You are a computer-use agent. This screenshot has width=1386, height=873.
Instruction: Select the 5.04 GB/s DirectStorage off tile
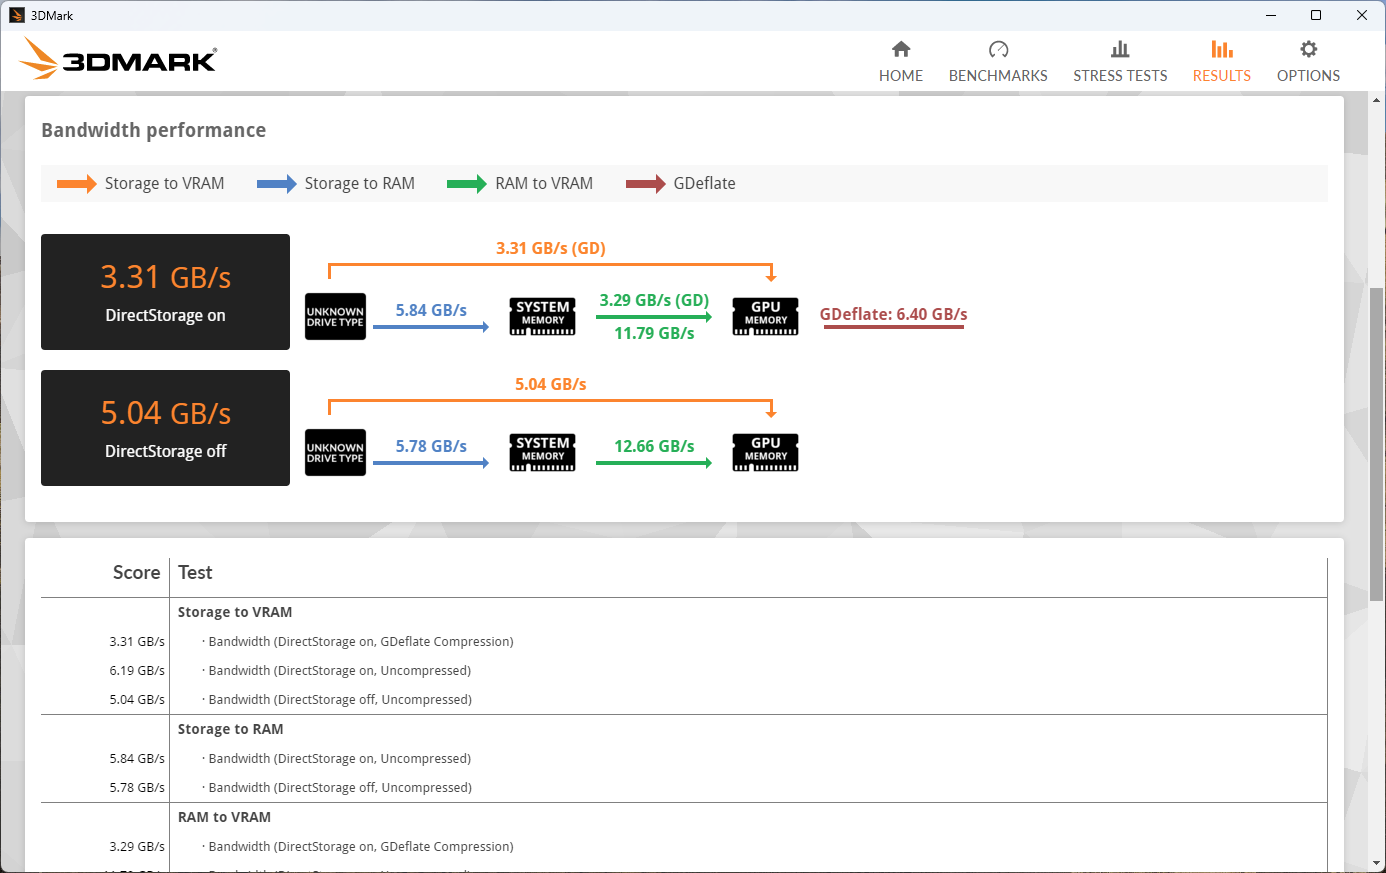(165, 428)
